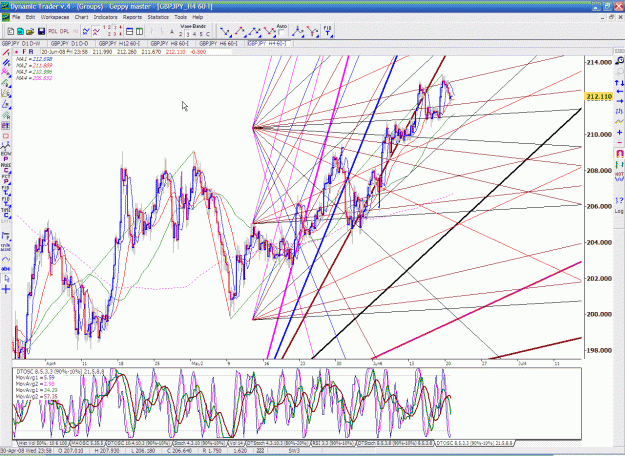The width and height of the screenshot is (625, 456).
Task: Click the blue plus icon on right
Action: 619,132
